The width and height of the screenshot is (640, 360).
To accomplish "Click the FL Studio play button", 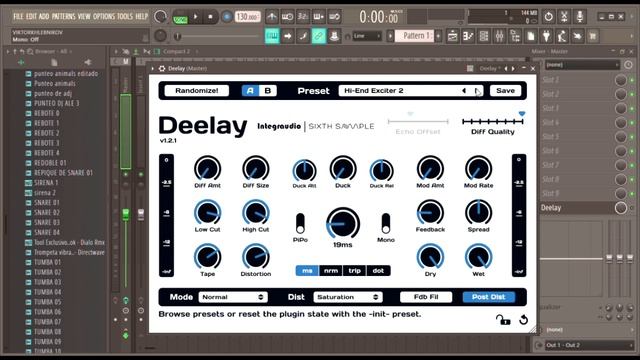I will click(x=196, y=17).
